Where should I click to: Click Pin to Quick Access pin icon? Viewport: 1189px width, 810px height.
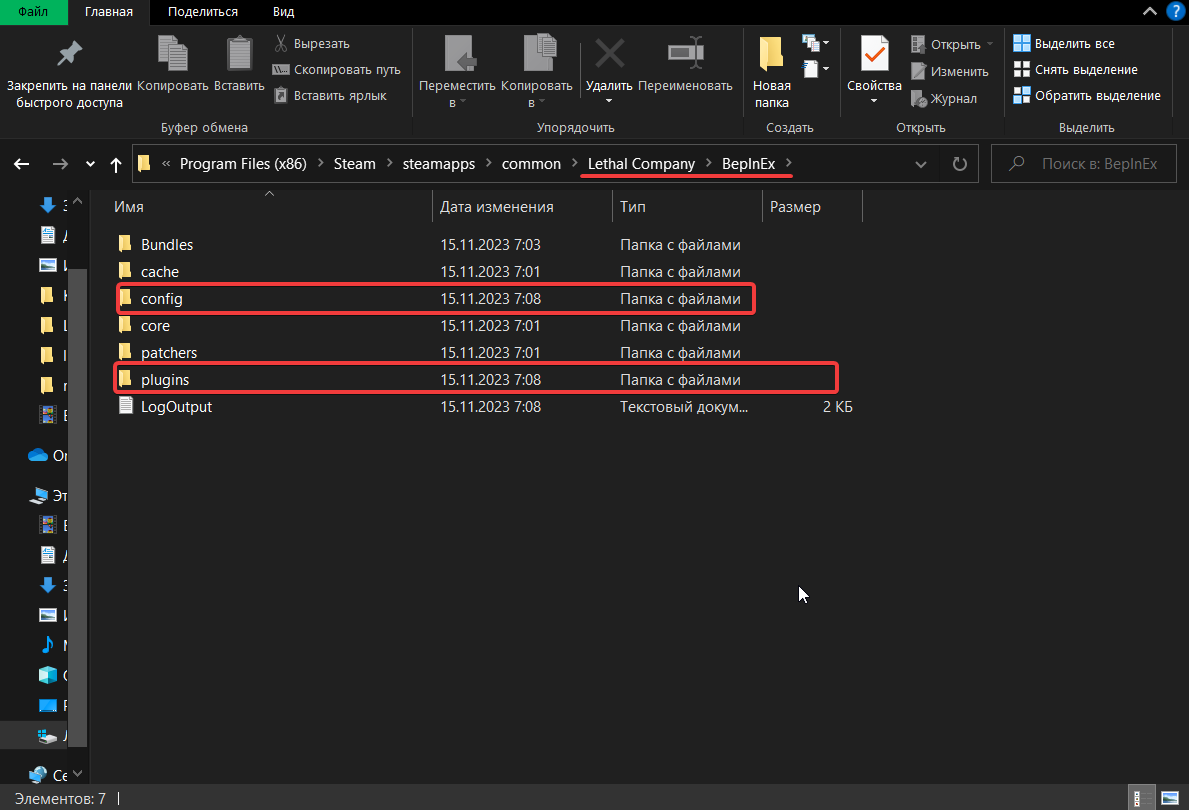pyautogui.click(x=69, y=53)
